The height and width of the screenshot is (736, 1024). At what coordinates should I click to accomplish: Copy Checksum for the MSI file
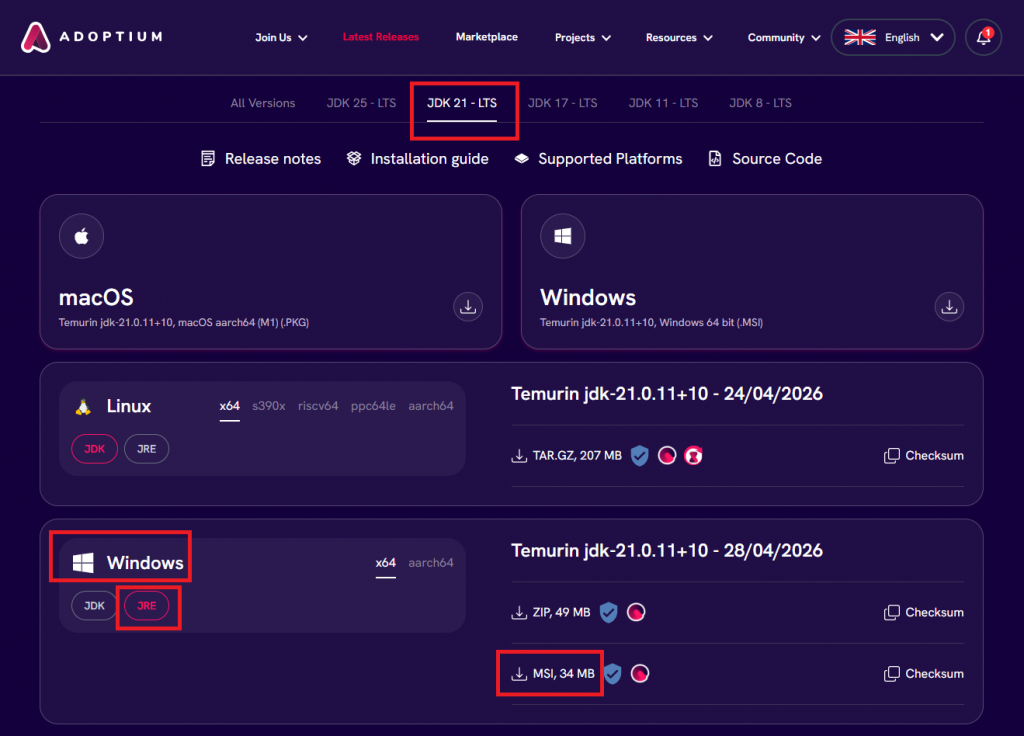coord(923,674)
